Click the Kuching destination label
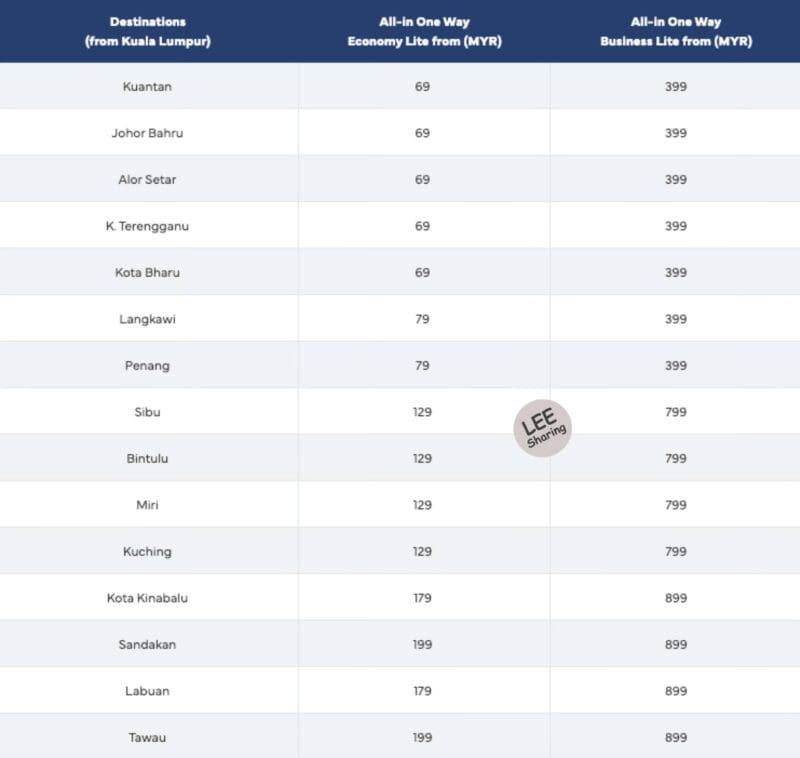Image resolution: width=800 pixels, height=758 pixels. tap(147, 551)
